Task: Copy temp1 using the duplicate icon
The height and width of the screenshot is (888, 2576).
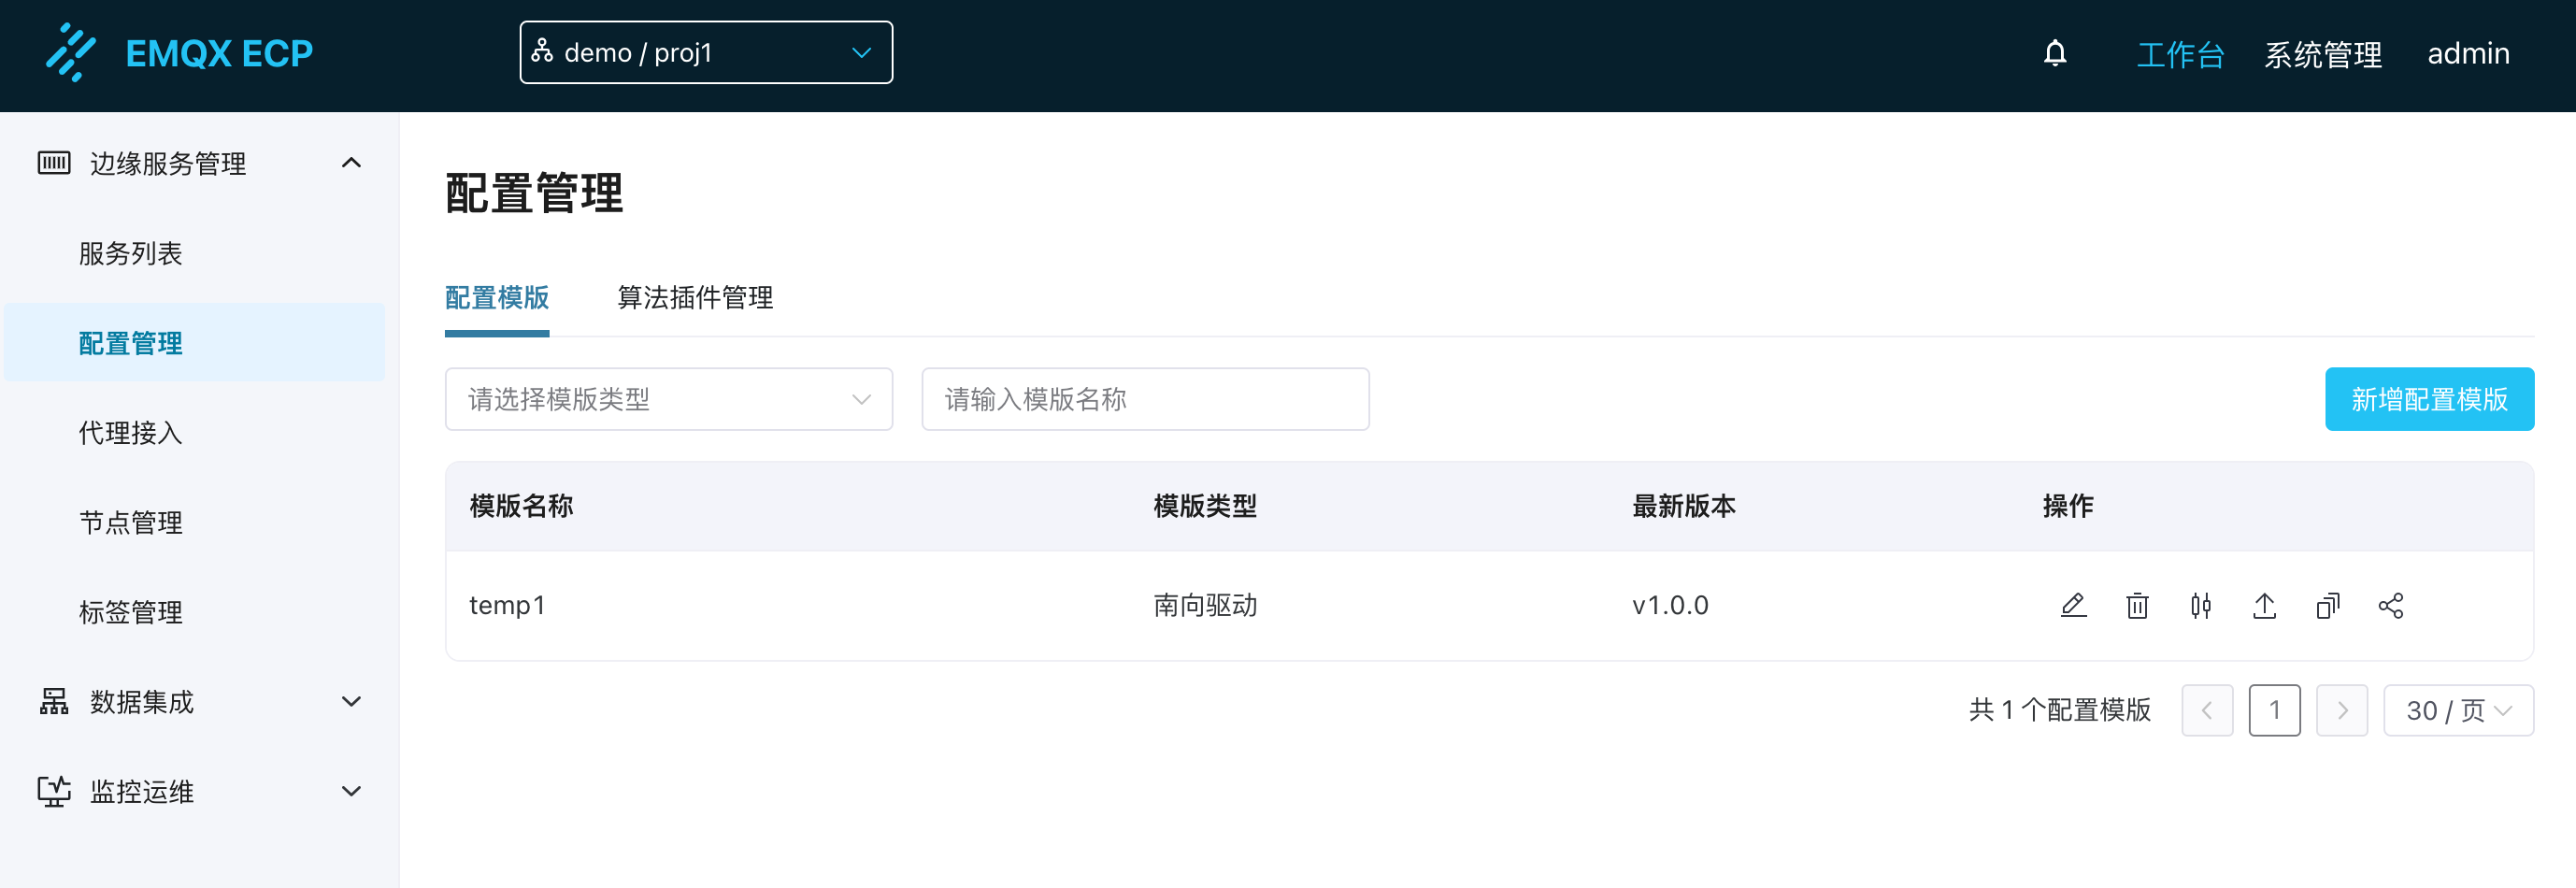Action: [x=2328, y=605]
